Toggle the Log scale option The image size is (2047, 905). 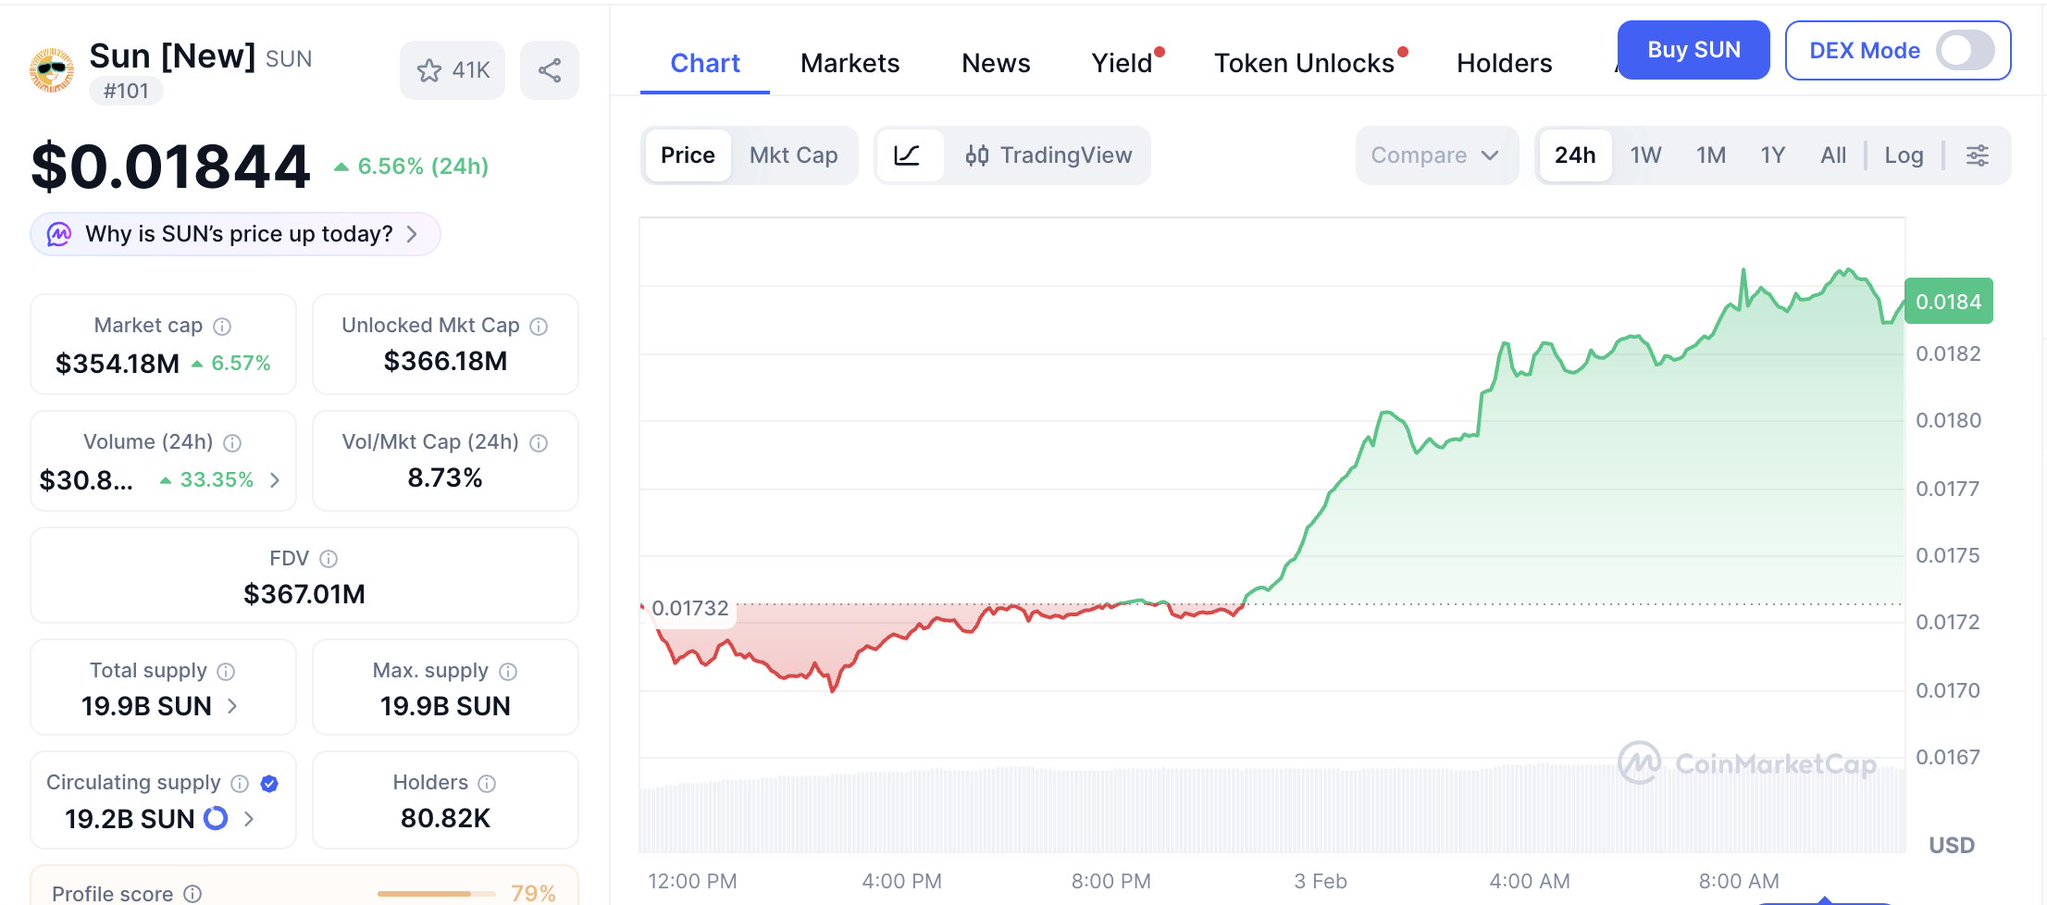point(1903,155)
